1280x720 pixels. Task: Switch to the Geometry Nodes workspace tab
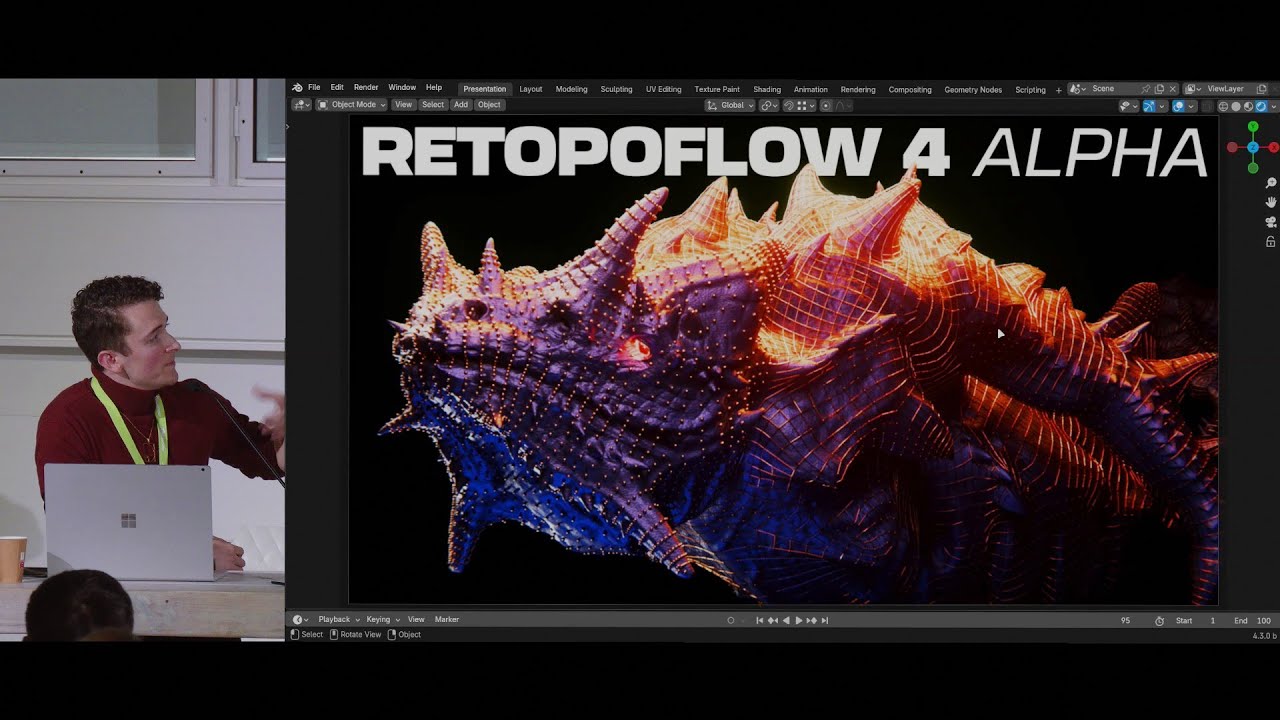tap(973, 89)
